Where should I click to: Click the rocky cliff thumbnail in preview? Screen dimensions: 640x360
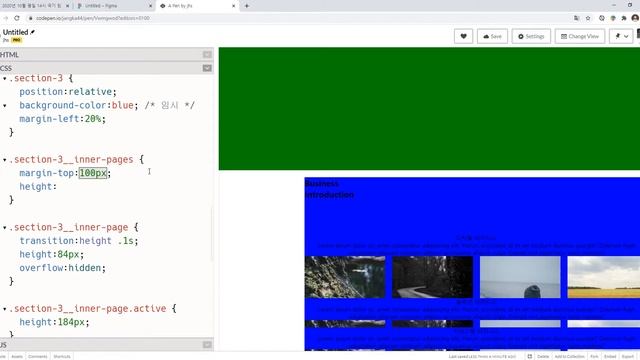click(345, 277)
